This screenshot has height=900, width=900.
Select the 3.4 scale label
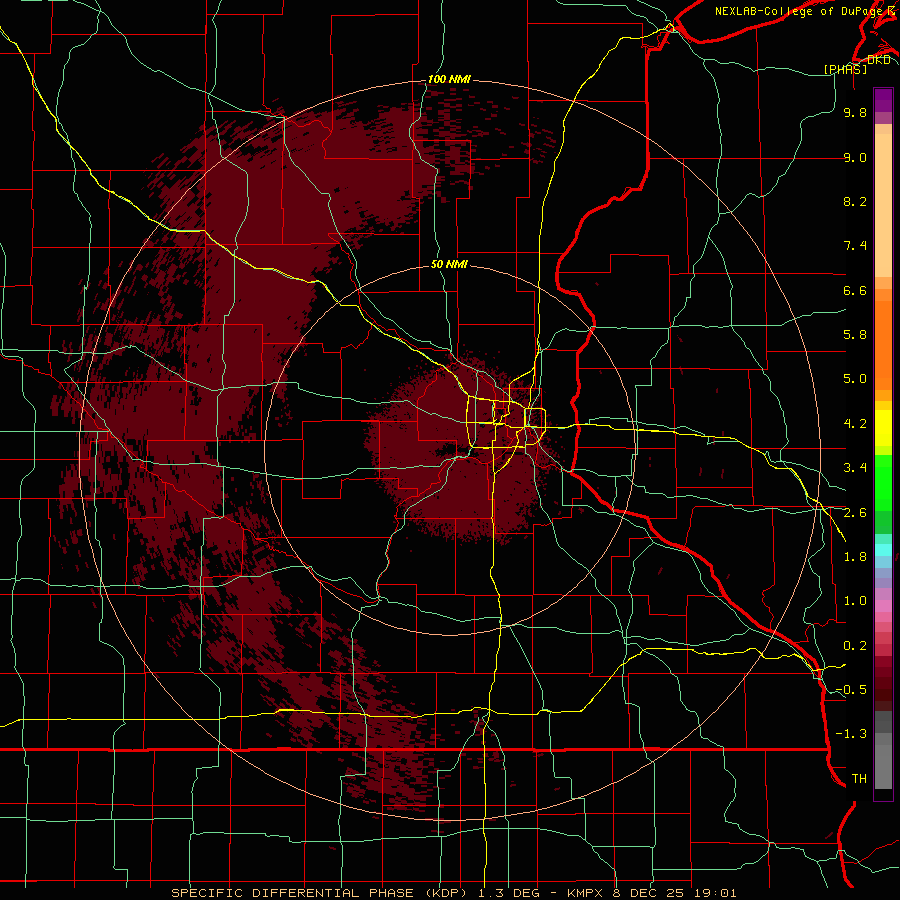click(855, 468)
